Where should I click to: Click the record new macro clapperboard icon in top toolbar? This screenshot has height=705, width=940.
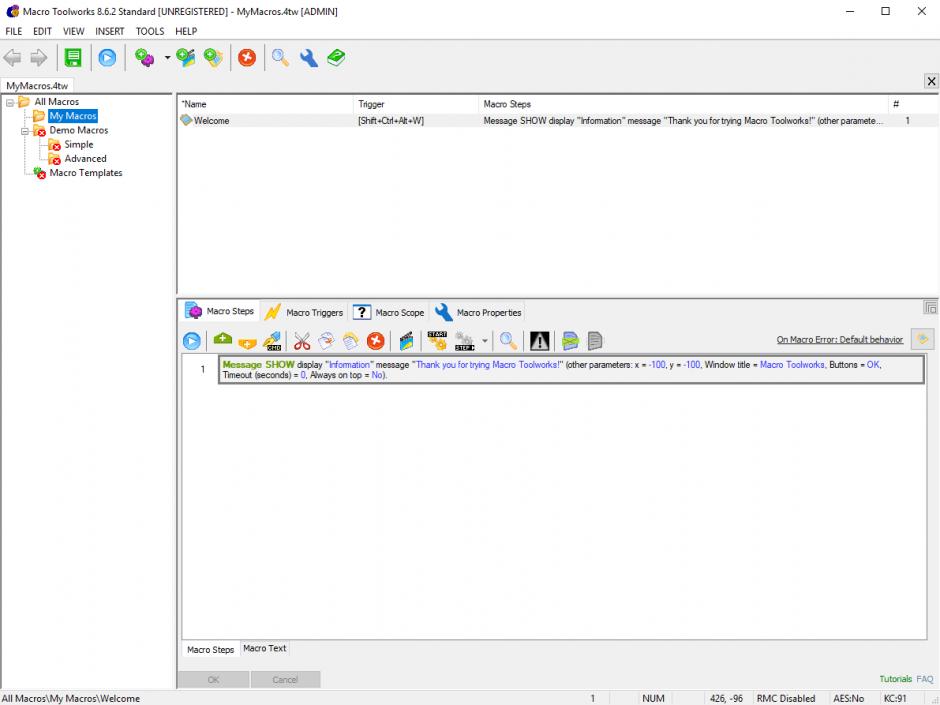coord(186,58)
